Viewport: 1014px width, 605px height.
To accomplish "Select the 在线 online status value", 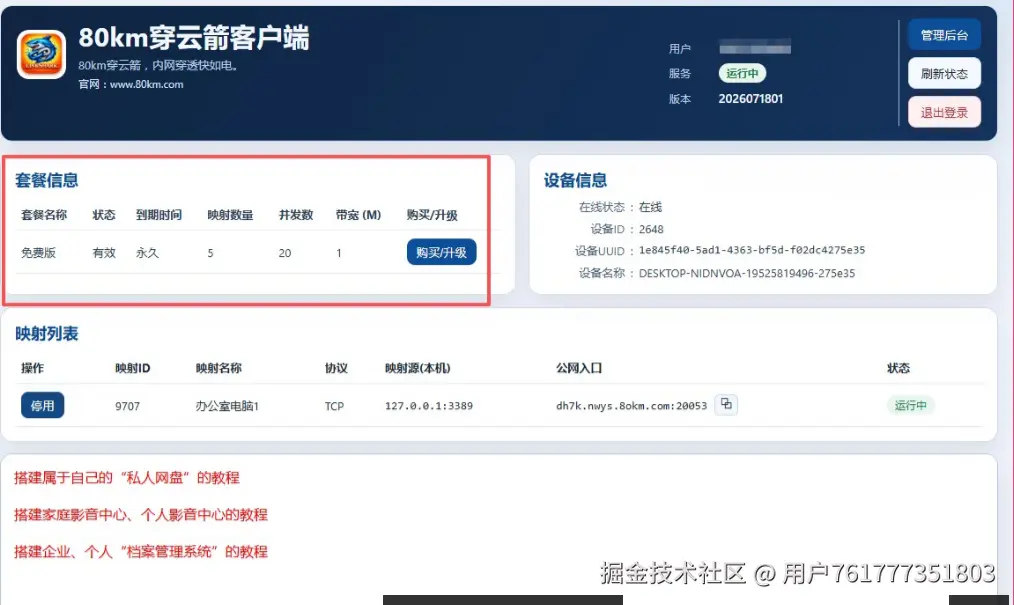I will pyautogui.click(x=651, y=207).
